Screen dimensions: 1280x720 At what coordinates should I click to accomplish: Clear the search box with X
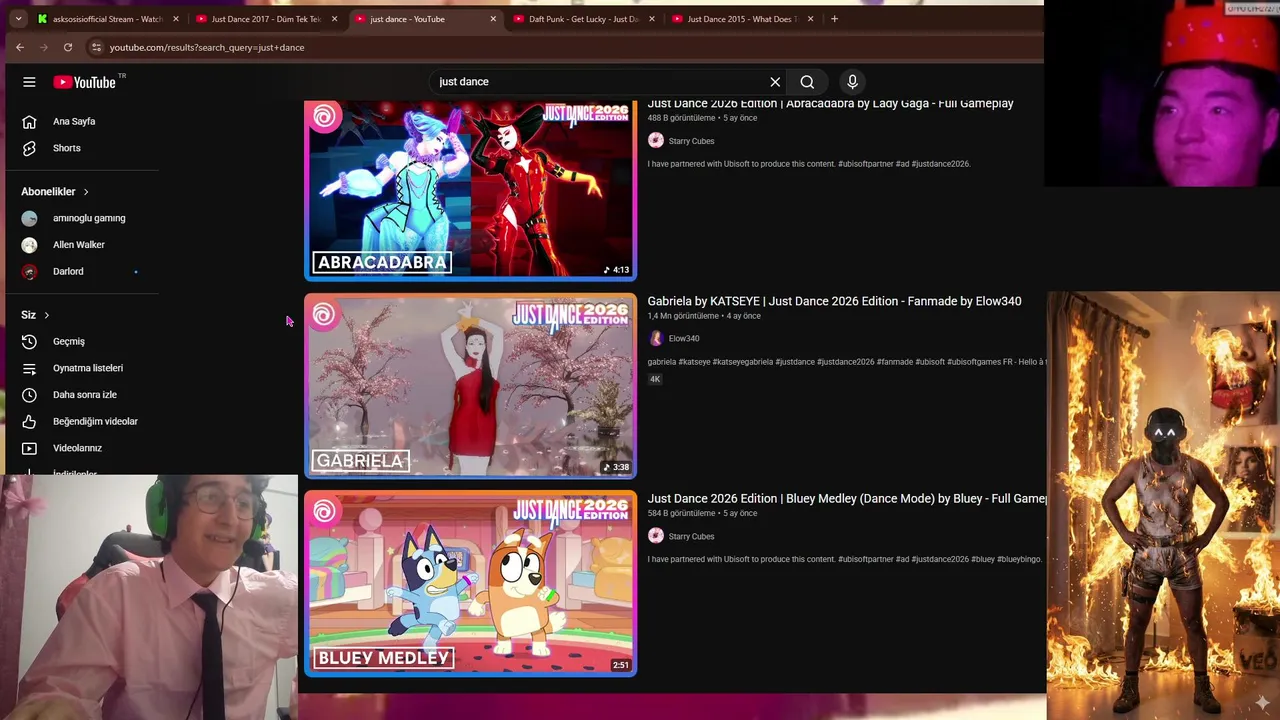(775, 82)
